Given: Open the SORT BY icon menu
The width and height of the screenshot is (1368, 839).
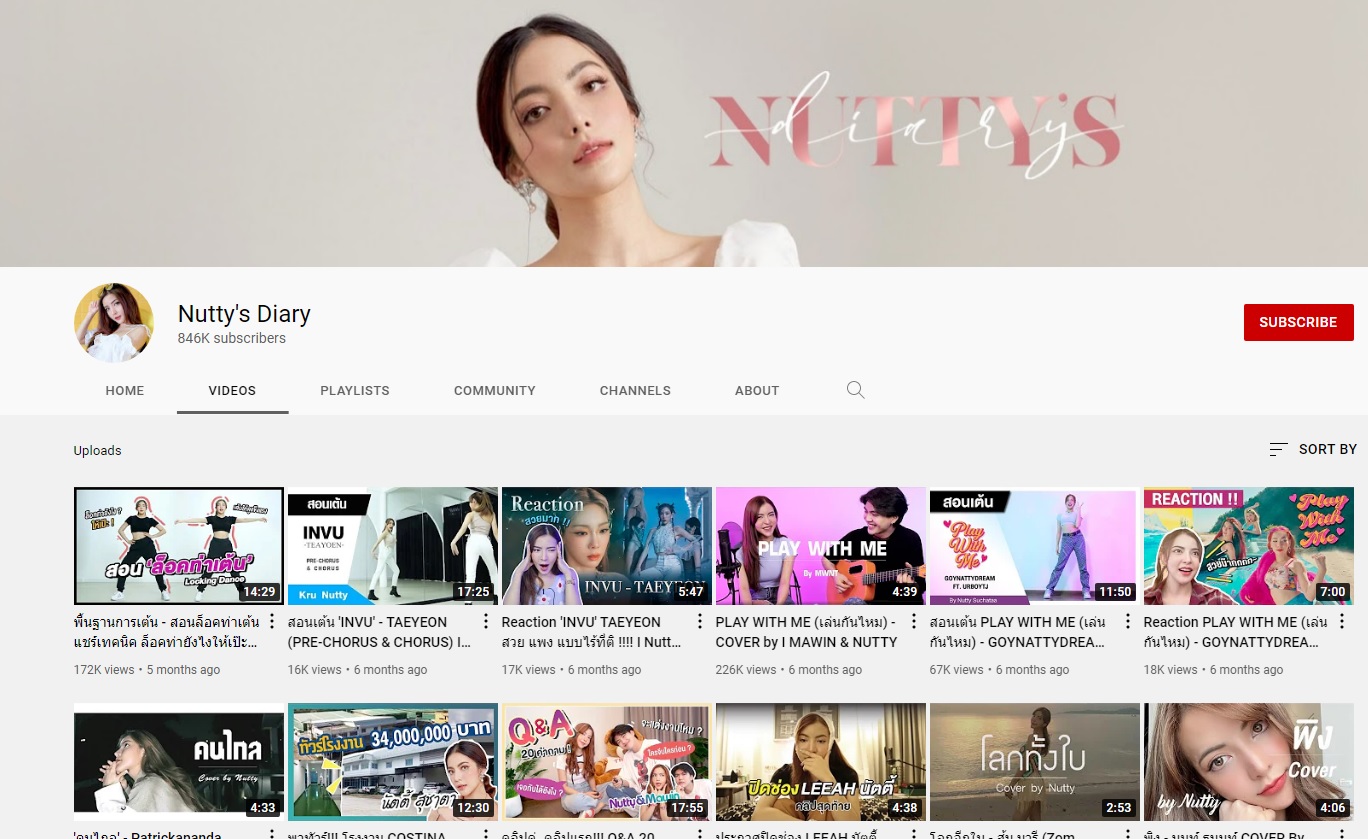Looking at the screenshot, I should tap(1278, 450).
